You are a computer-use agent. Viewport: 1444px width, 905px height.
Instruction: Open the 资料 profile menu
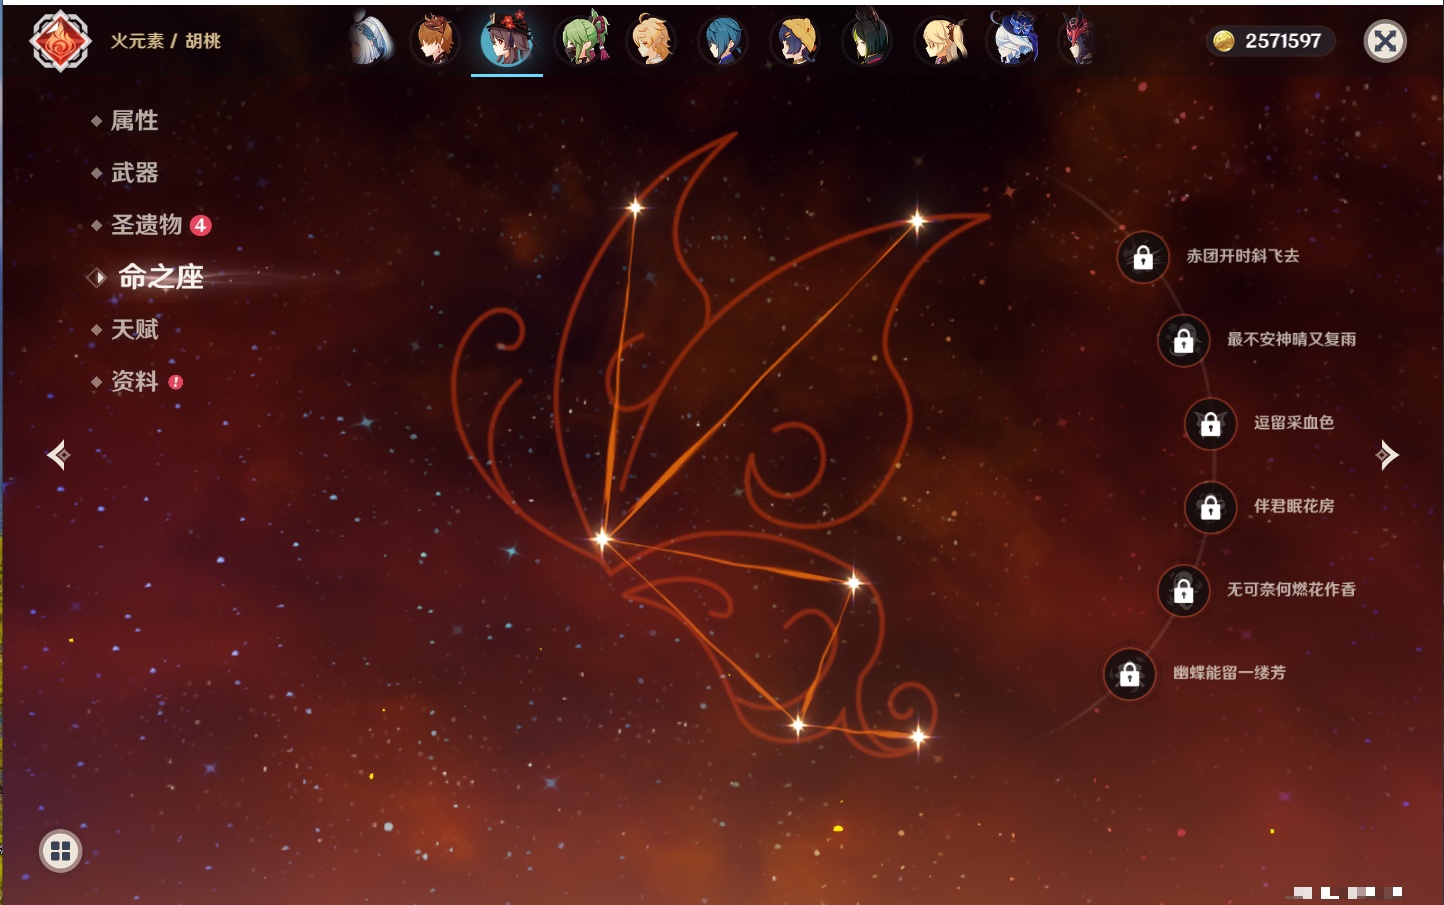point(136,381)
